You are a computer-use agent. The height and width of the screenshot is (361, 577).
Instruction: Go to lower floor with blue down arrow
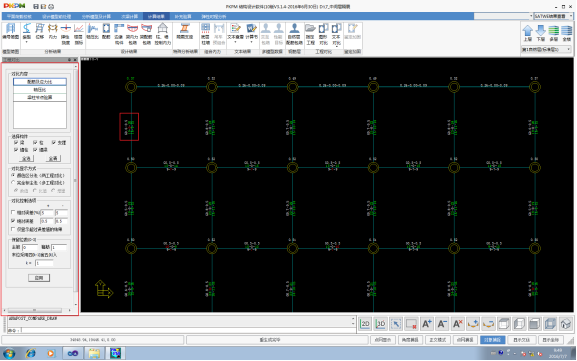pyautogui.click(x=541, y=33)
